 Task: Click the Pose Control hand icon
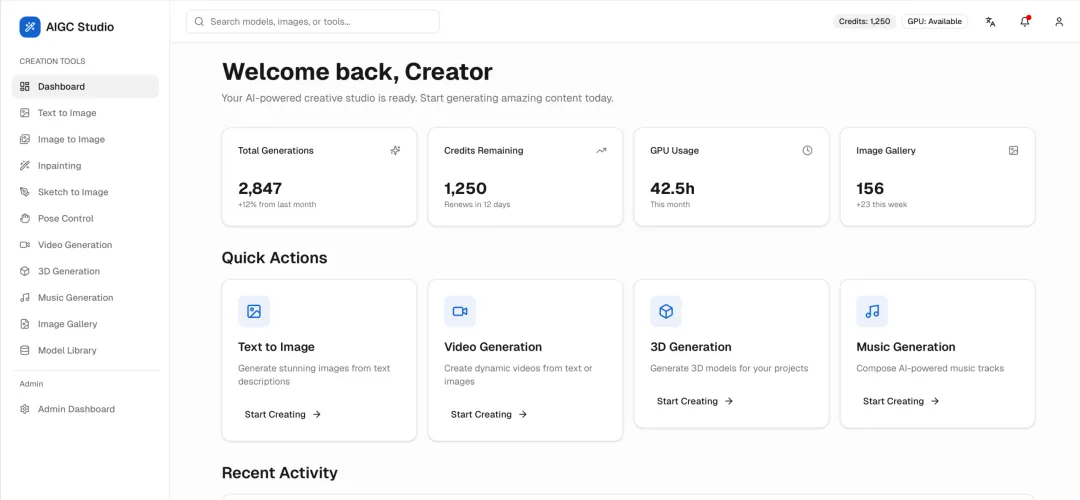click(x=25, y=218)
